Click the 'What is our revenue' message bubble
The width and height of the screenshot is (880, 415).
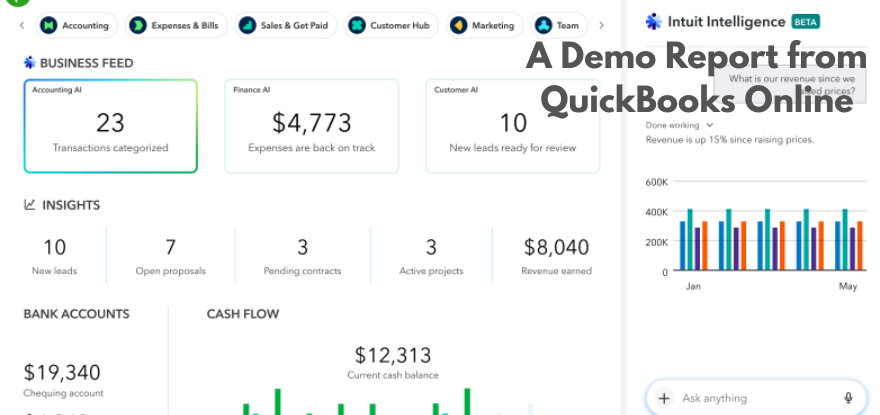click(x=791, y=85)
